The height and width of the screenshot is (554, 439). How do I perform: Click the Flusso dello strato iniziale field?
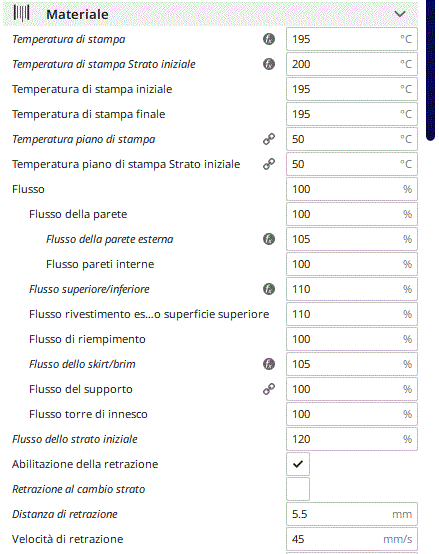[x=352, y=439]
